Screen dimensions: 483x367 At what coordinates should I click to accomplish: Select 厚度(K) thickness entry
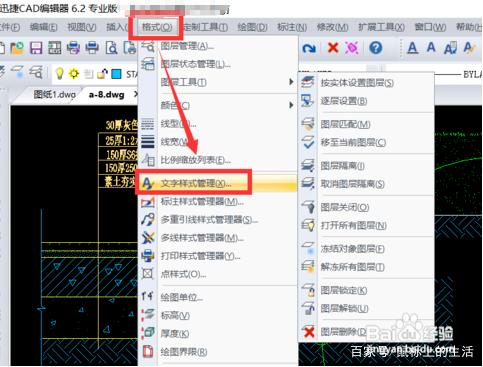[x=175, y=333]
